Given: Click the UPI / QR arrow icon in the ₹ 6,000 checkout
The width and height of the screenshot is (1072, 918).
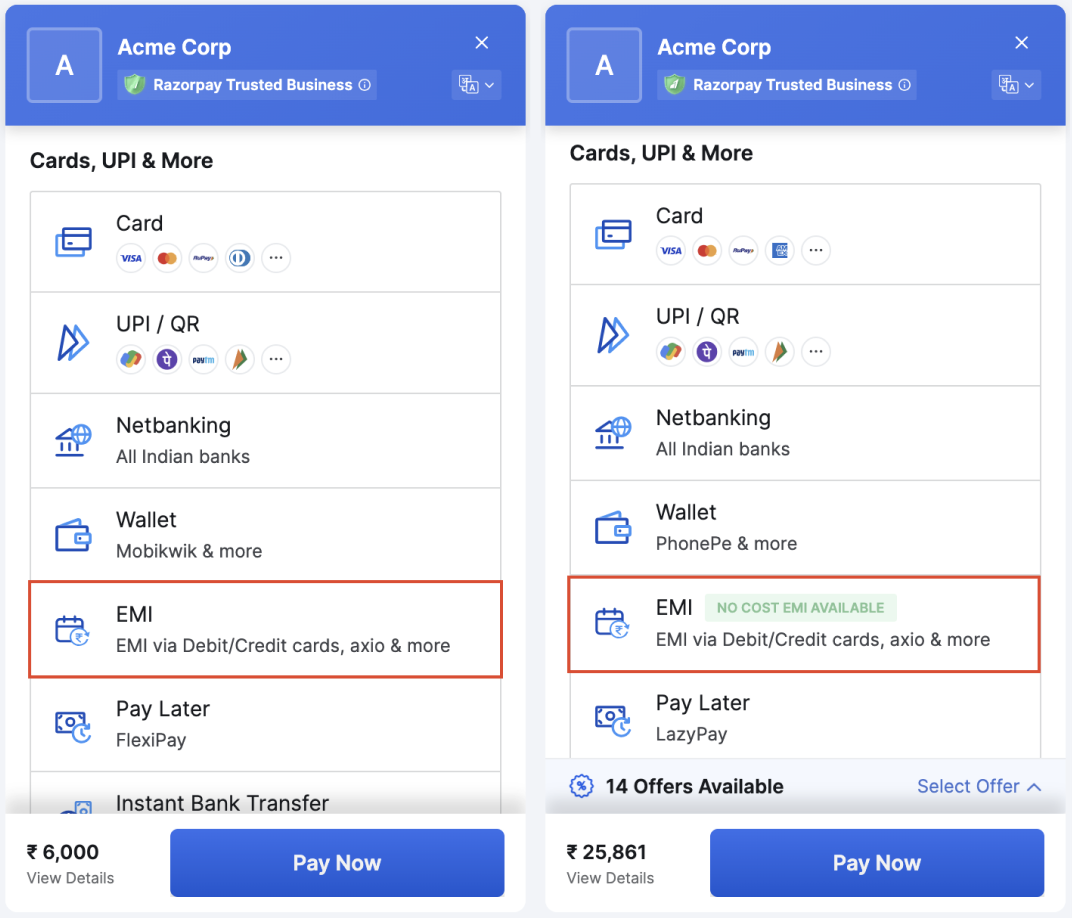Looking at the screenshot, I should coord(73,342).
